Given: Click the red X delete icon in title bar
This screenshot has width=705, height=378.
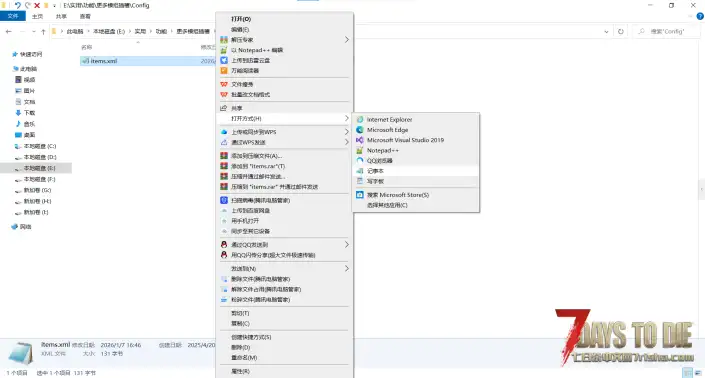Looking at the screenshot, I should 37,5.
